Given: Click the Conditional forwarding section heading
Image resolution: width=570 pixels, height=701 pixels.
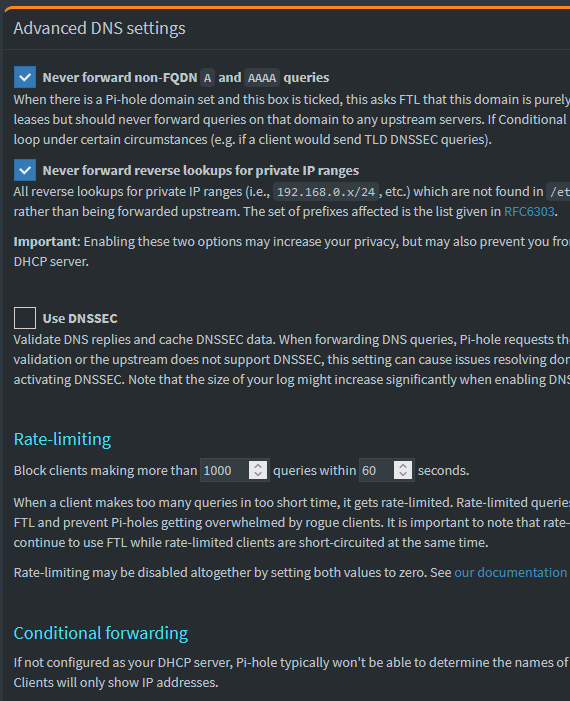Looking at the screenshot, I should pyautogui.click(x=101, y=633).
